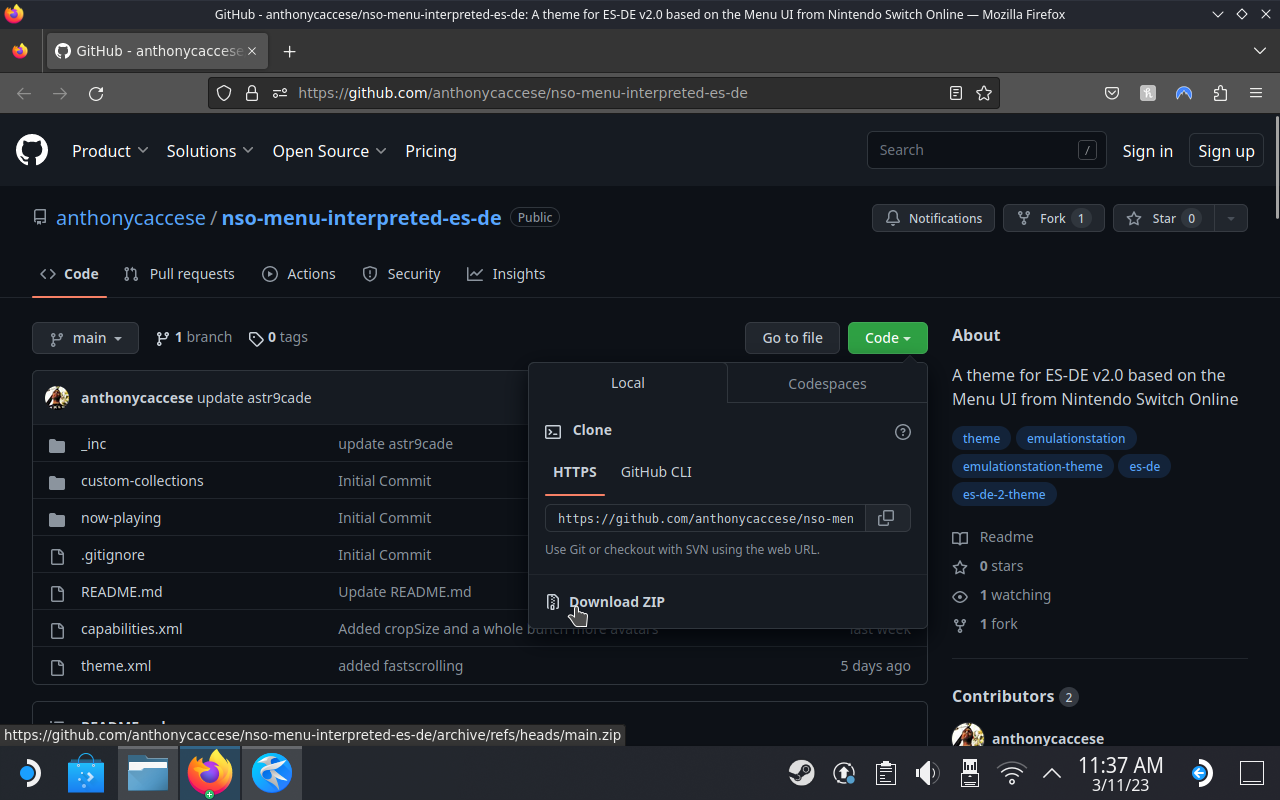Open the main branch dropdown
The image size is (1280, 800).
click(85, 338)
